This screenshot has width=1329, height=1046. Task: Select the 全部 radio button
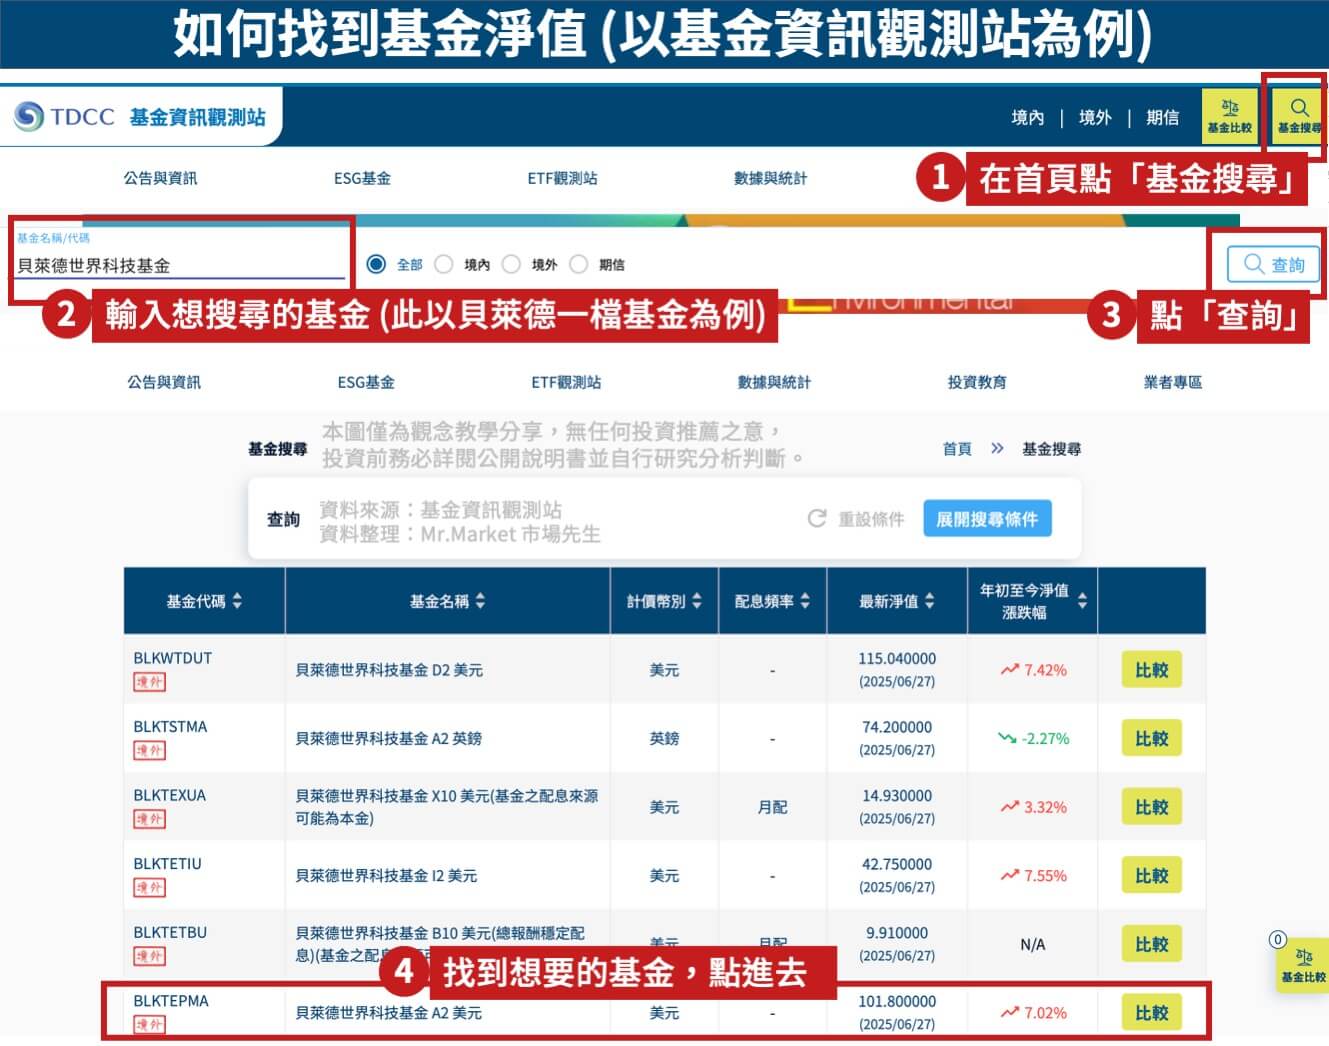(x=376, y=264)
